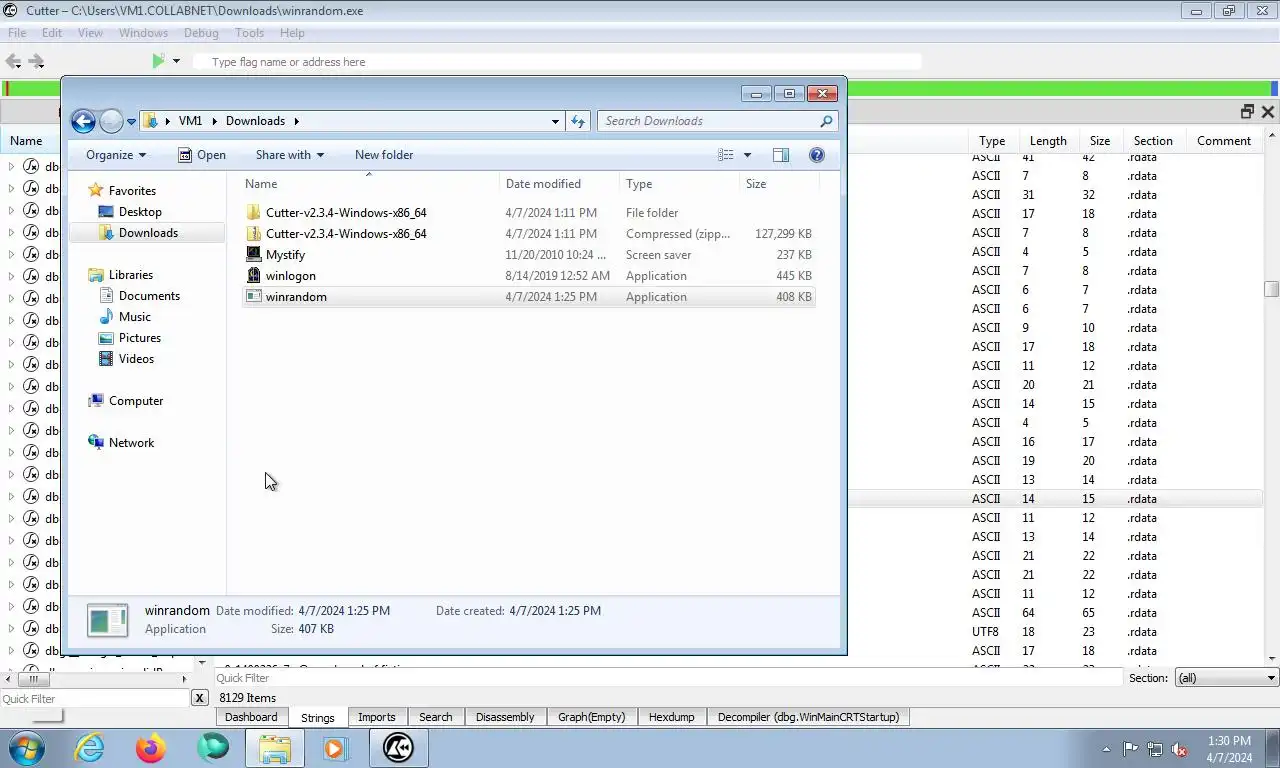Click the Explorer Help question mark icon
Image resolution: width=1280 pixels, height=768 pixels.
click(816, 155)
